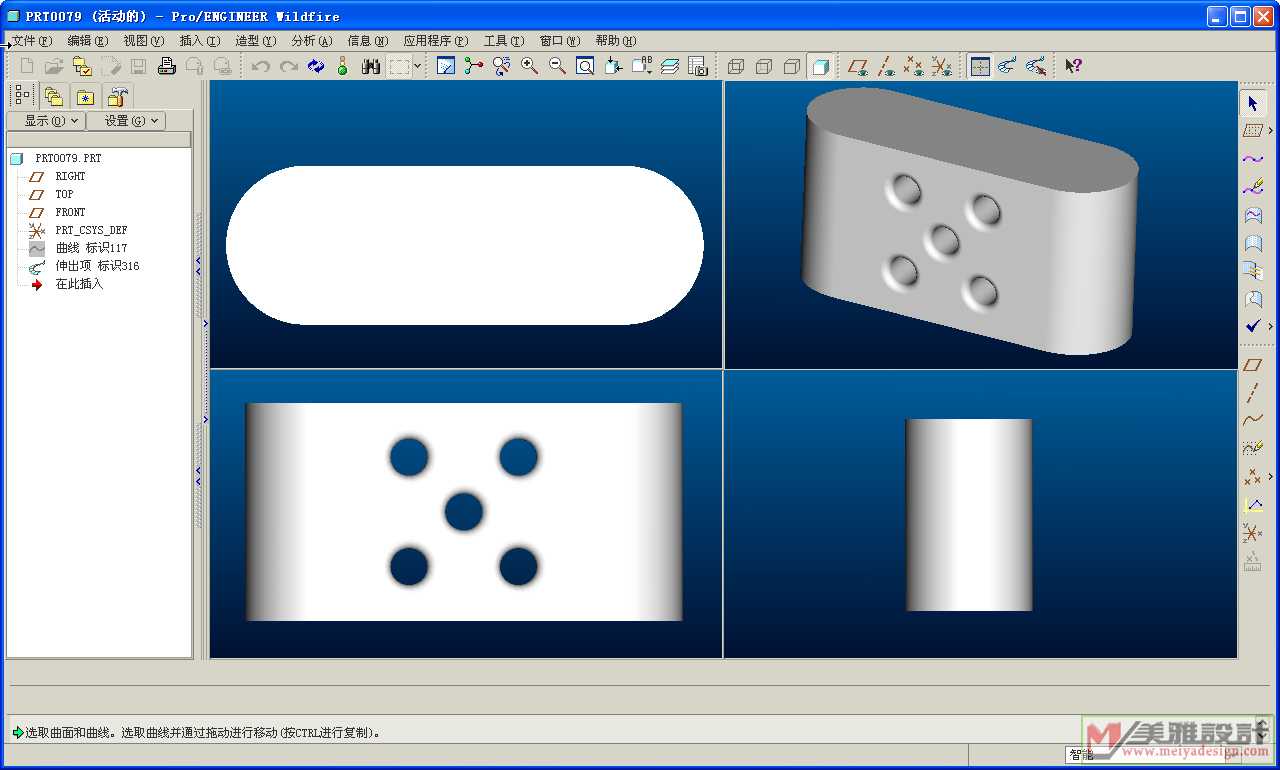The image size is (1280, 770).
Task: Select the RIGHT datum plane
Action: 70,176
